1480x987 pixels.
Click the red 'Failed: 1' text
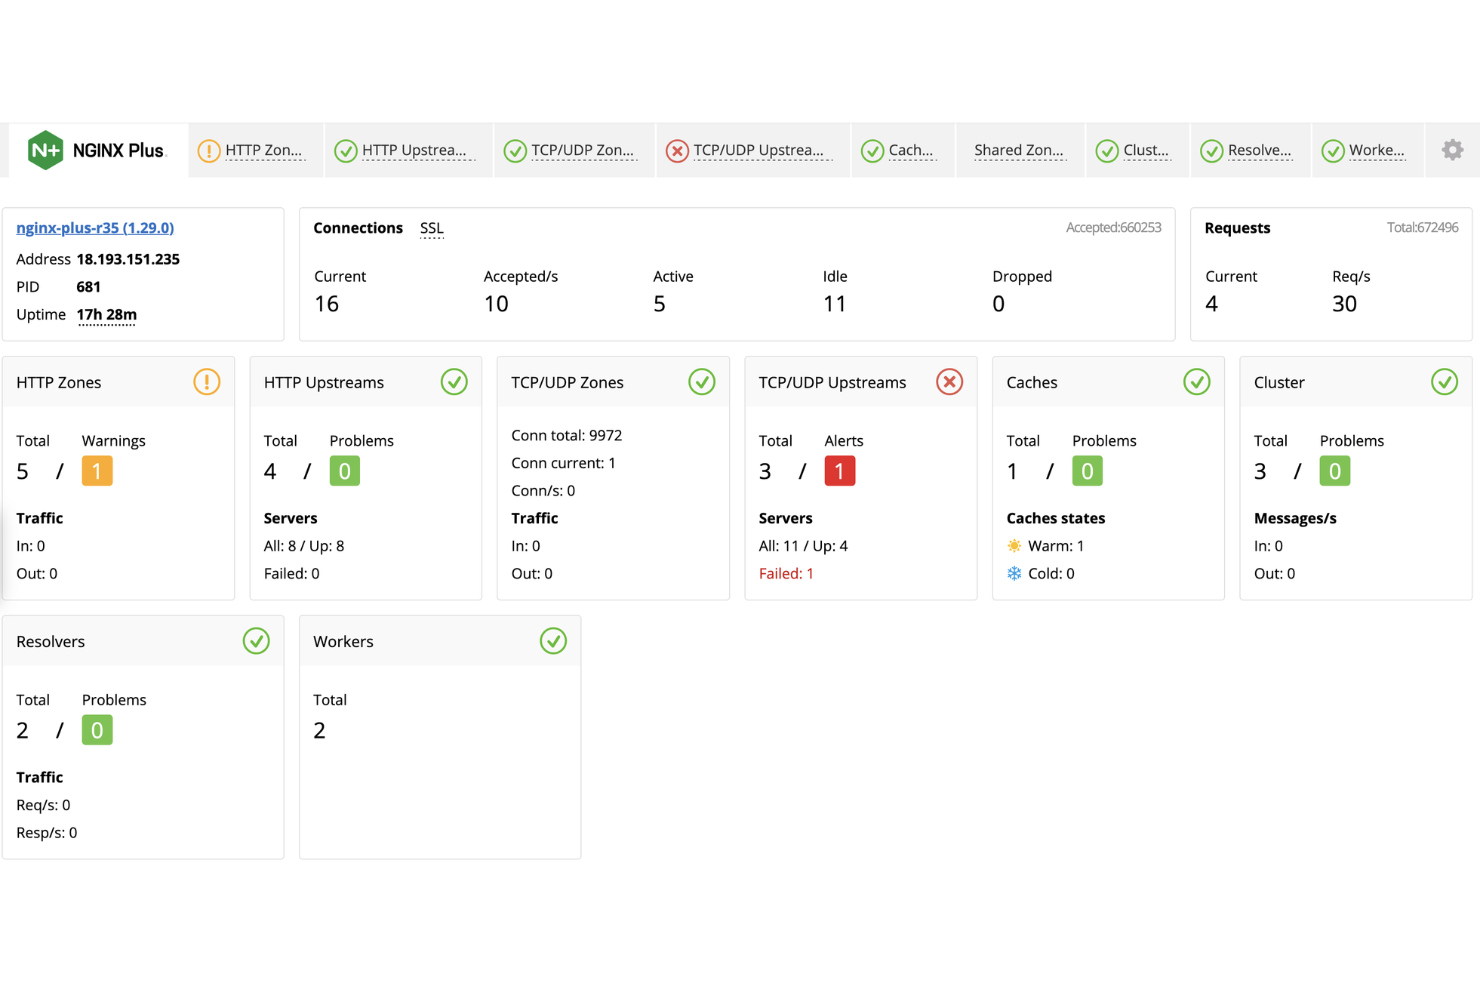click(x=786, y=574)
